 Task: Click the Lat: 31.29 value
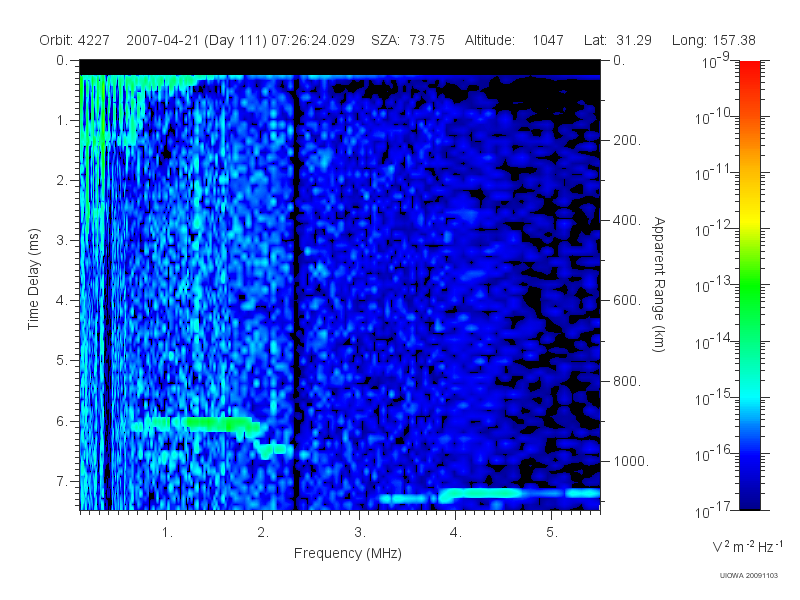pyautogui.click(x=618, y=40)
